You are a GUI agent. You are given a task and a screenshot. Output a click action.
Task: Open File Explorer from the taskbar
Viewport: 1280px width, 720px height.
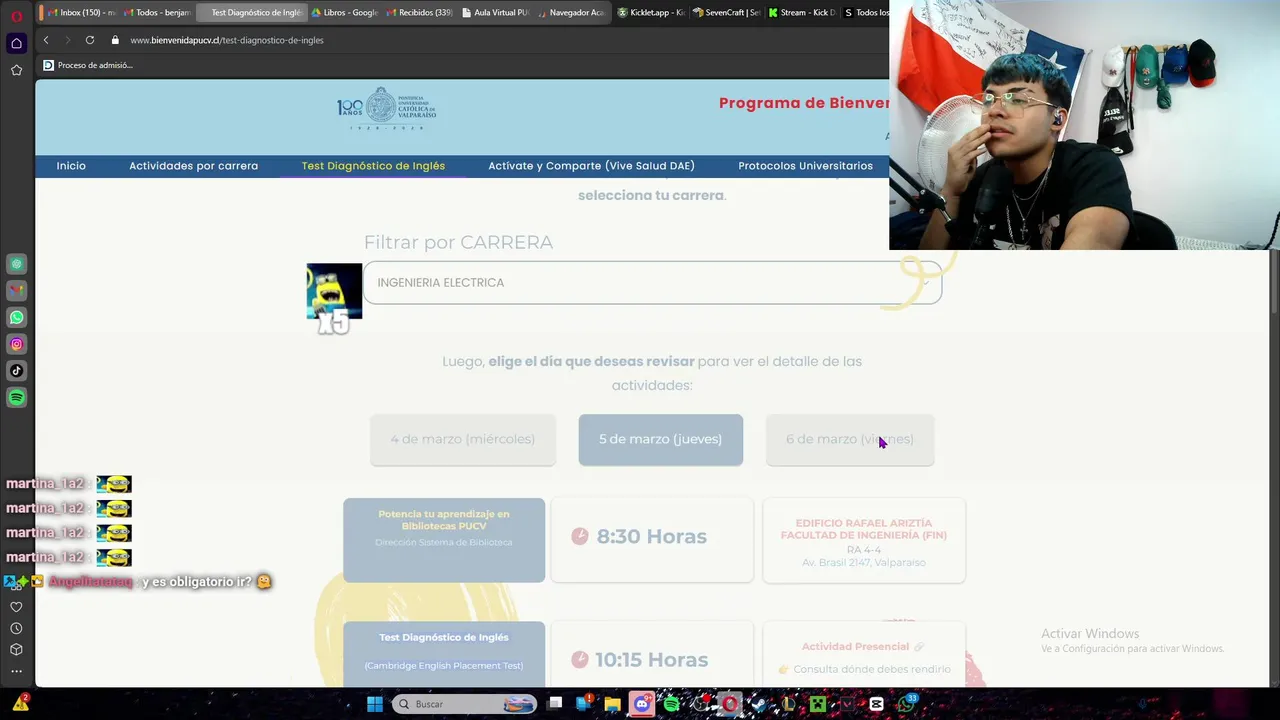coord(612,704)
